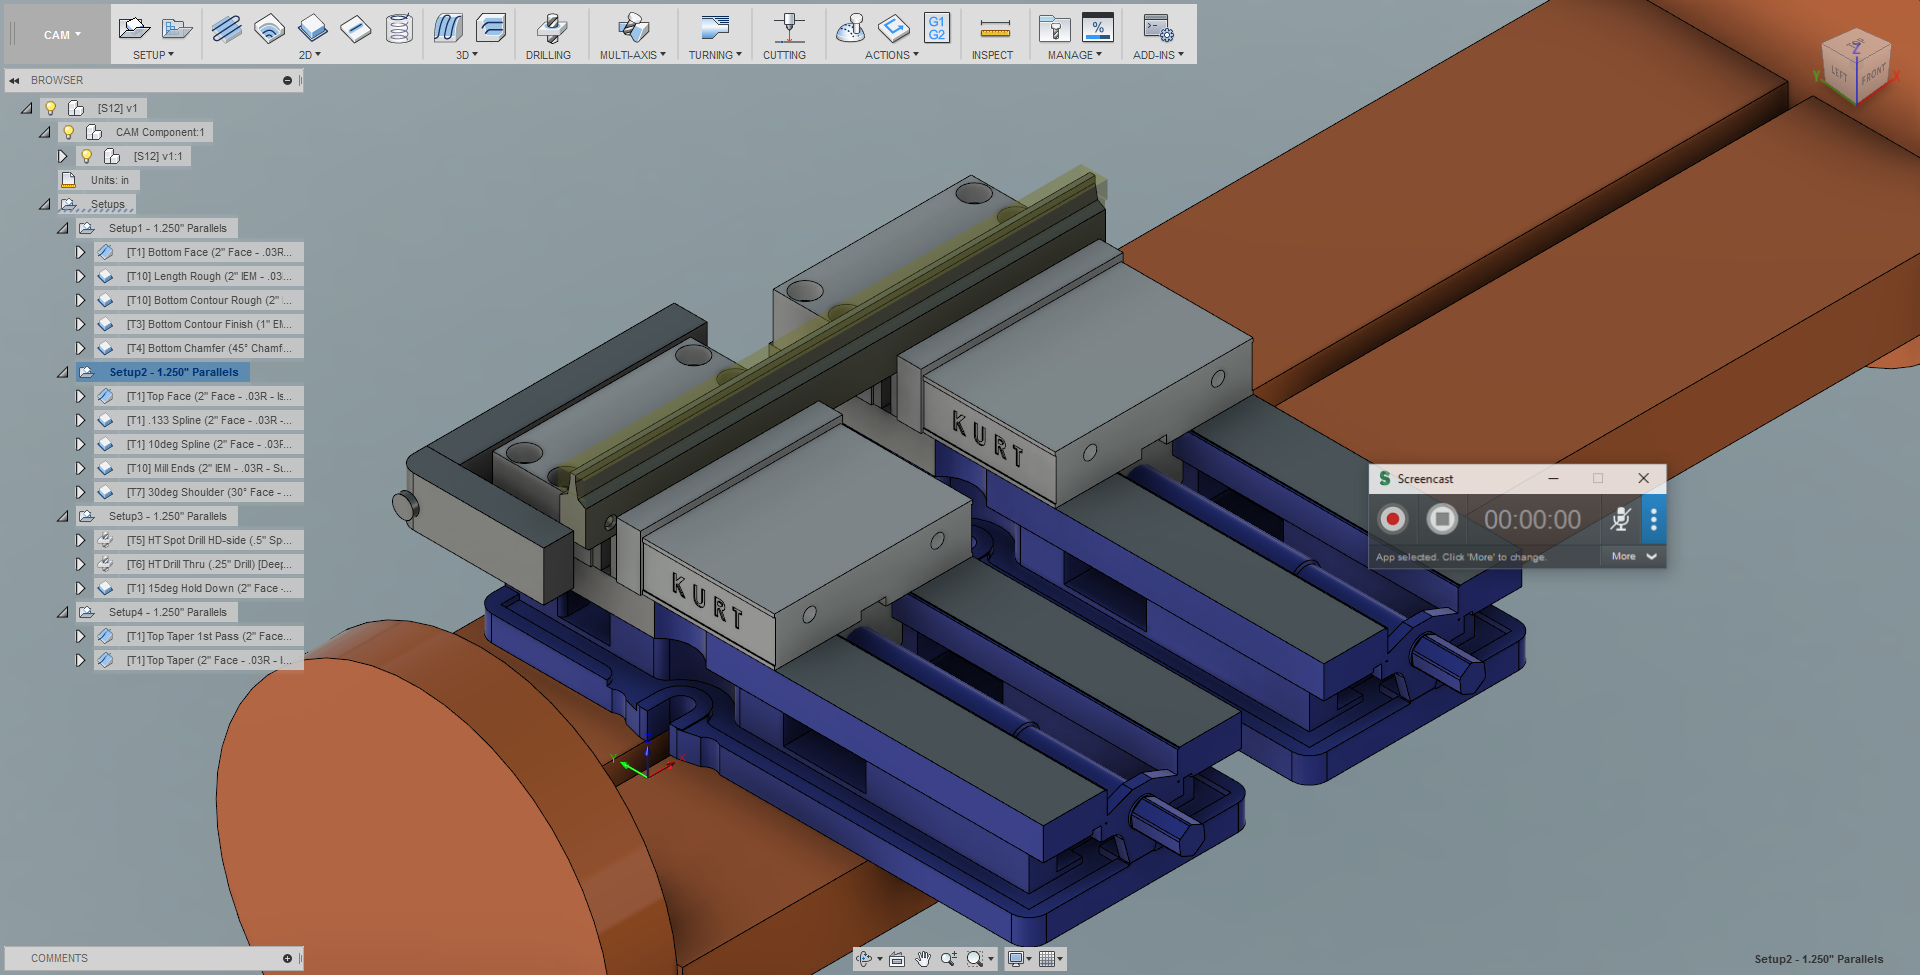Image resolution: width=1920 pixels, height=975 pixels.
Task: Select the Measure ruler icon under Inspect
Action: 994,28
